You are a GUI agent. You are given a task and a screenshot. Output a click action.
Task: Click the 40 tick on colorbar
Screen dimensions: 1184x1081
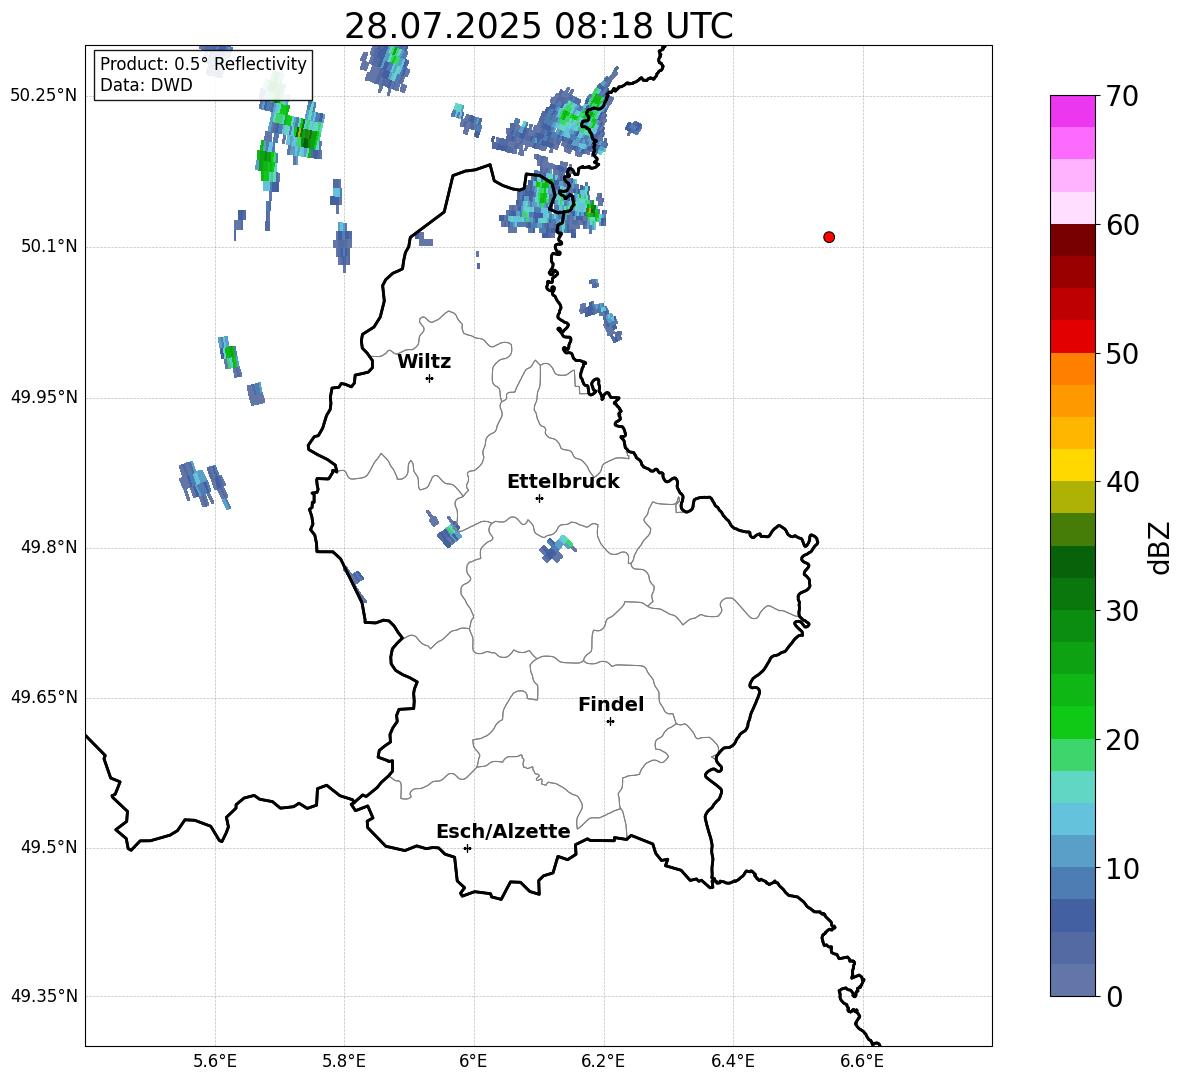1122,482
